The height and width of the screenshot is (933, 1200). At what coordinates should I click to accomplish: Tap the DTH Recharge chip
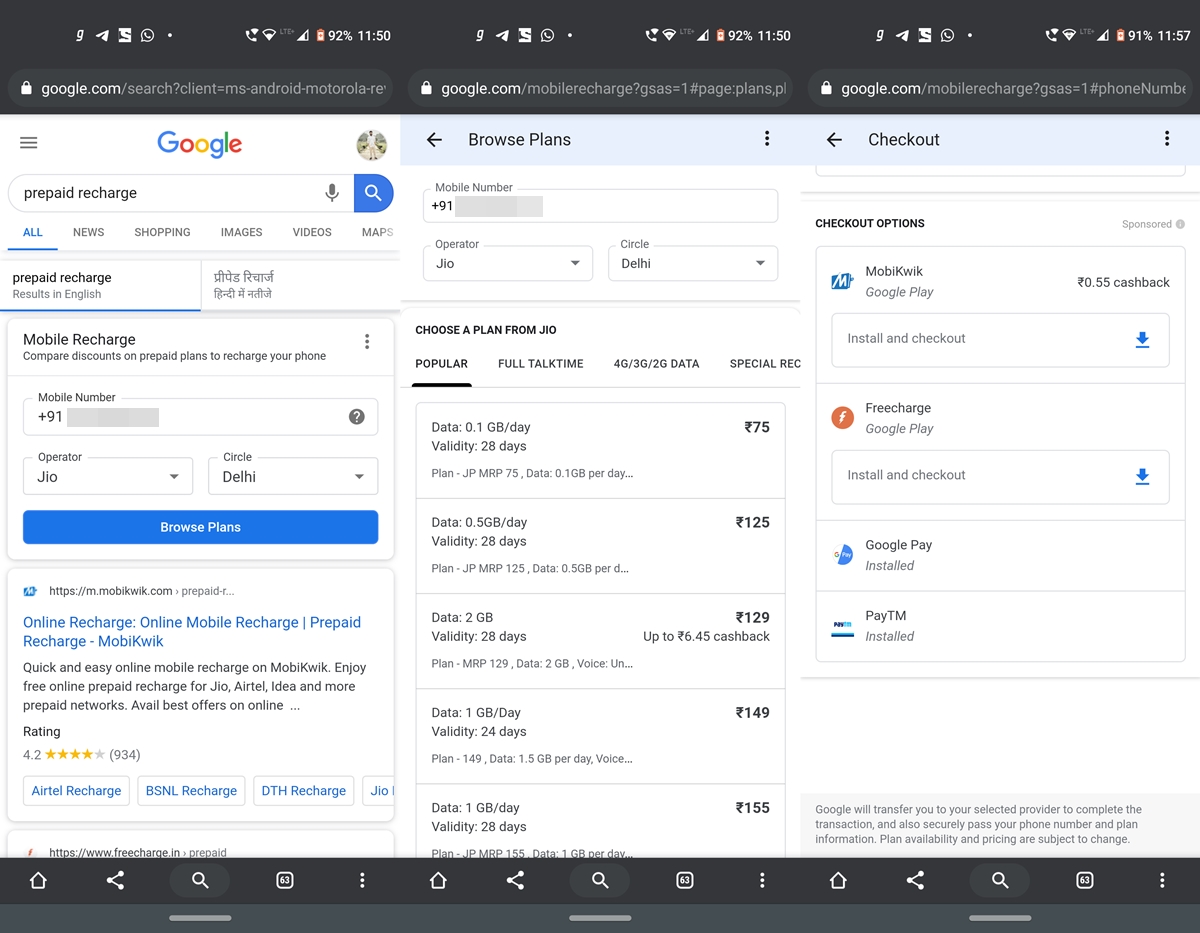[303, 790]
